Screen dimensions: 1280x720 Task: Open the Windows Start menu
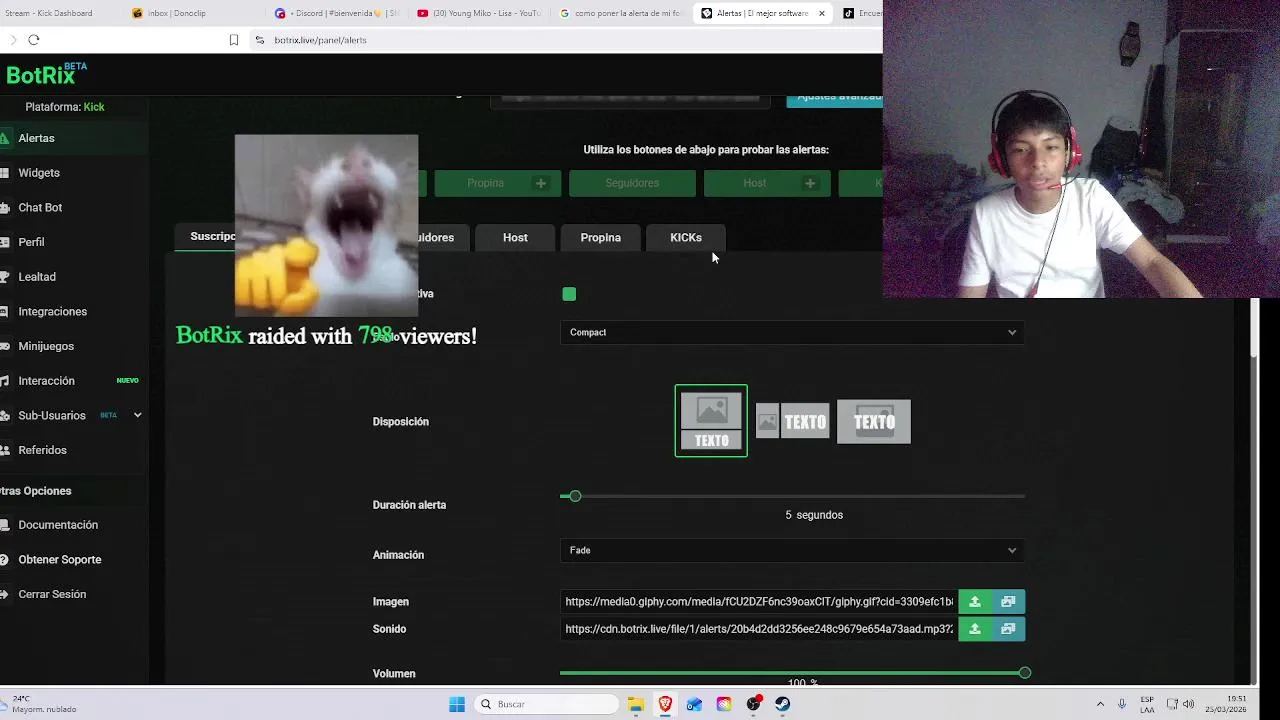[x=457, y=704]
